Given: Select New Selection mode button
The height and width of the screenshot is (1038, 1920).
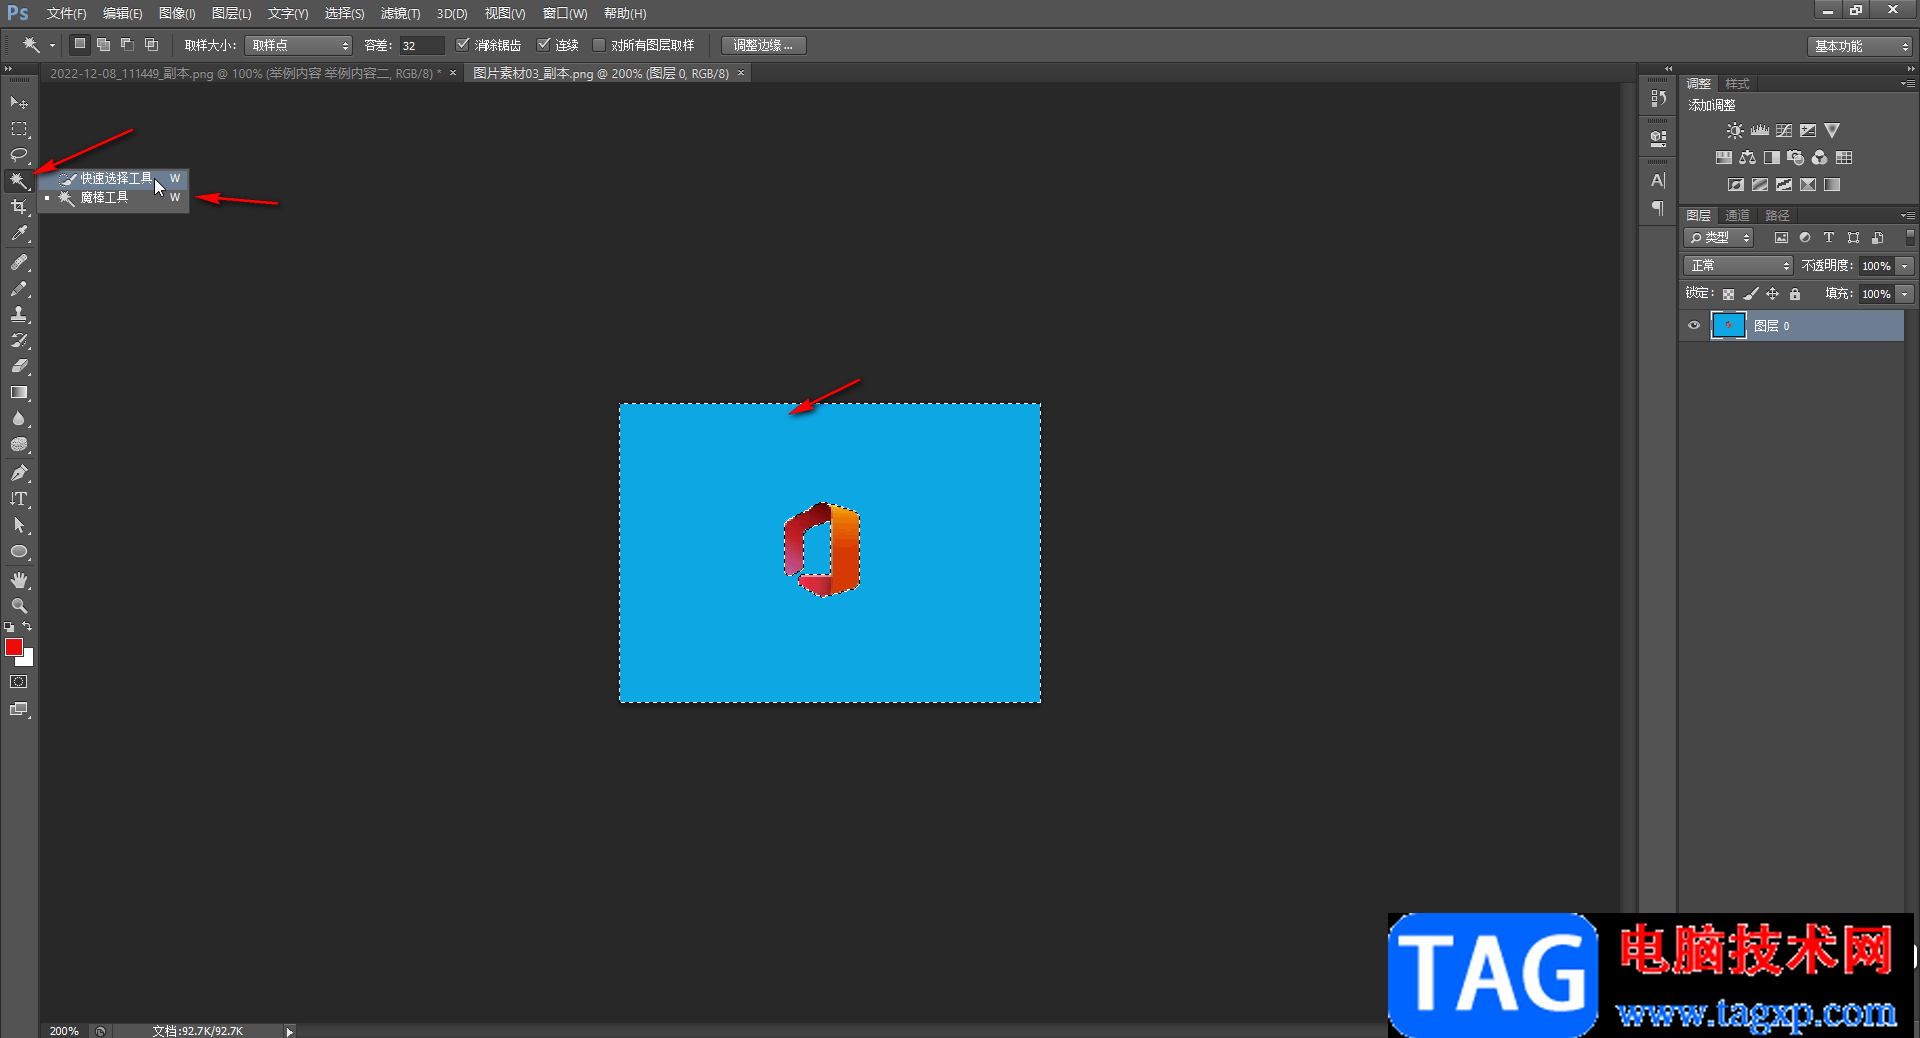Looking at the screenshot, I should 80,44.
